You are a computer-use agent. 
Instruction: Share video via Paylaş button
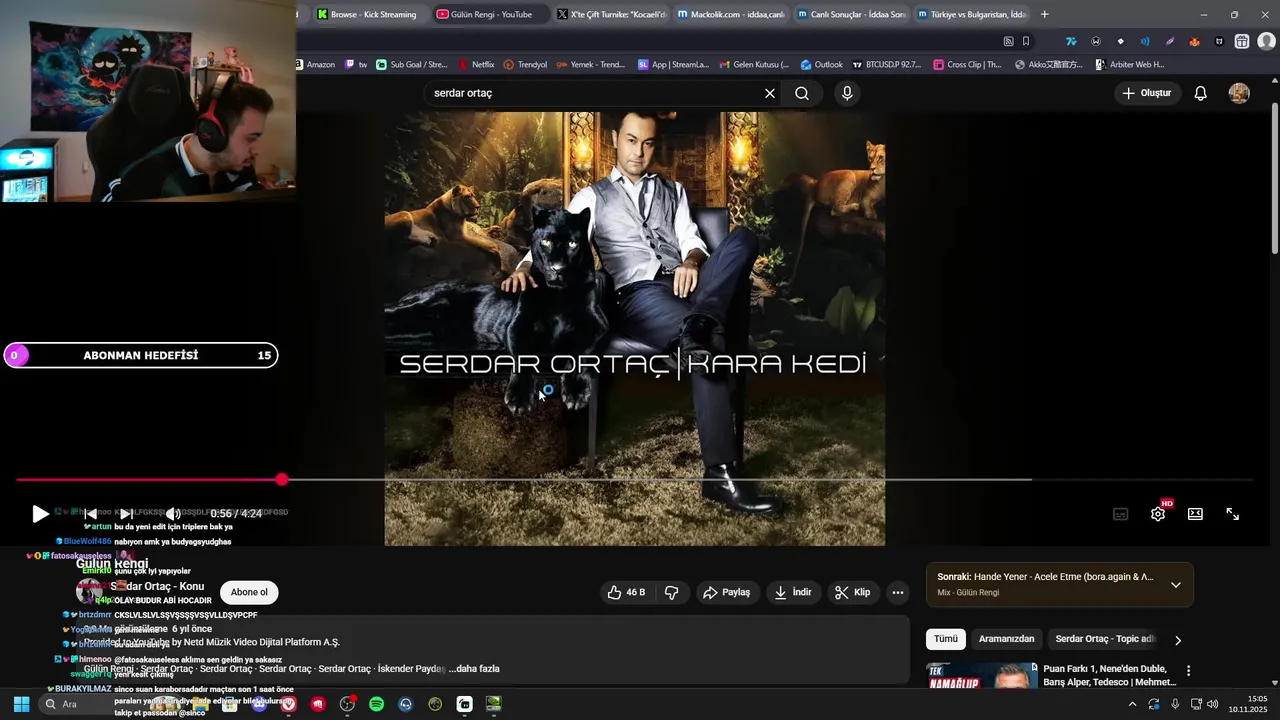pos(727,592)
